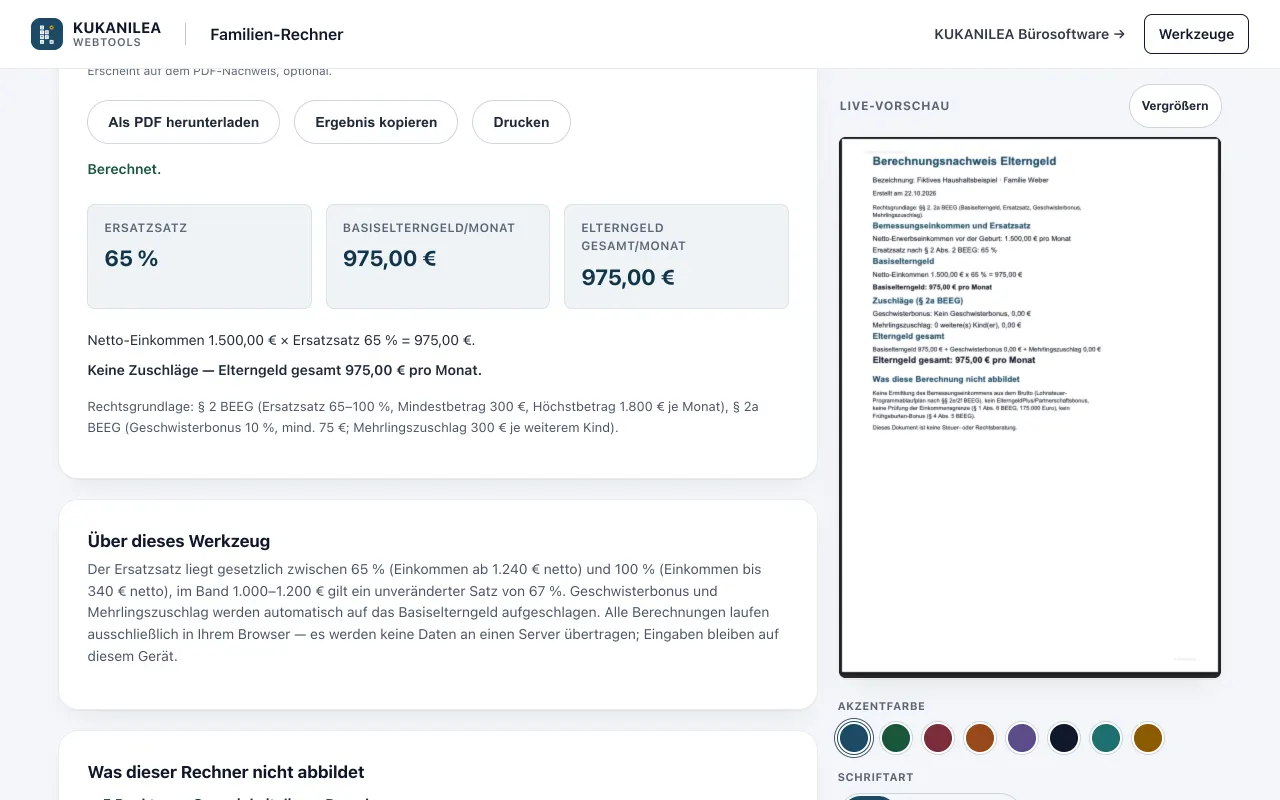Switch accent color to rust orange
The height and width of the screenshot is (800, 1280).
pyautogui.click(x=980, y=738)
